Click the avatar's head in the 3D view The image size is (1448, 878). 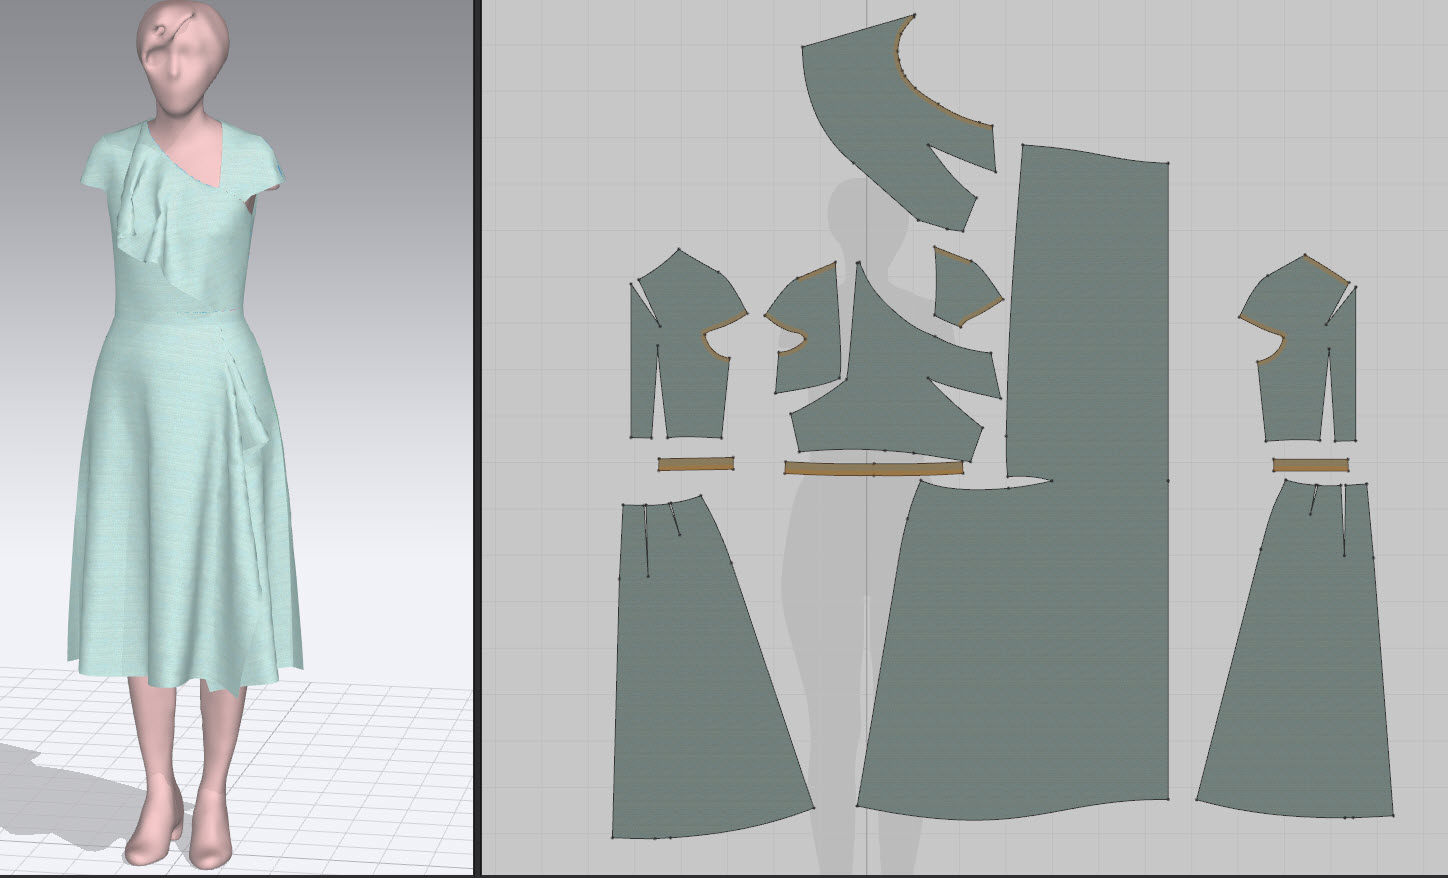click(183, 58)
